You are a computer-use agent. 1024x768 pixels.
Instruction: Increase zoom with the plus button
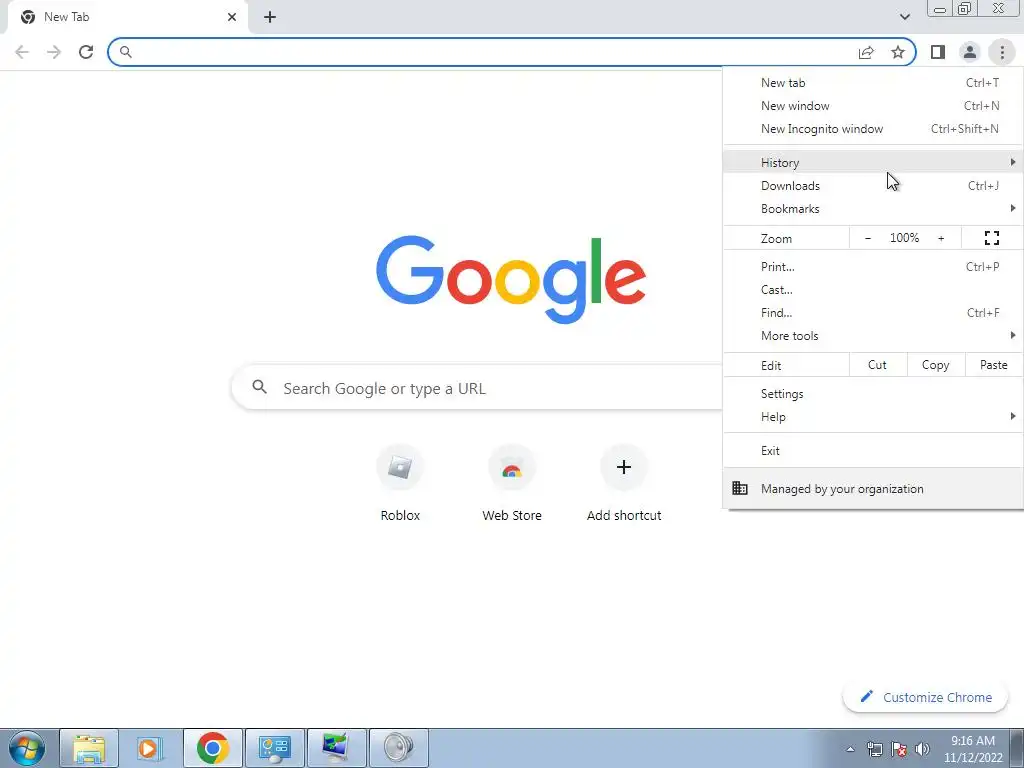tap(941, 238)
